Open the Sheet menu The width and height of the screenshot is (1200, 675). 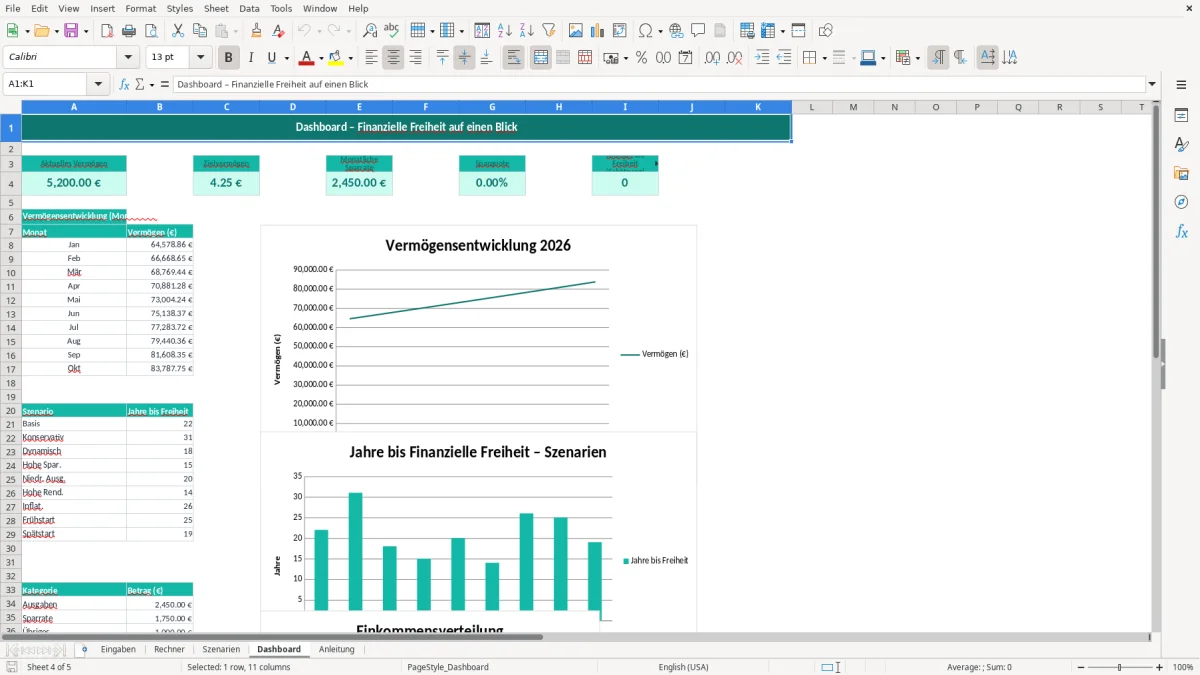pyautogui.click(x=216, y=8)
